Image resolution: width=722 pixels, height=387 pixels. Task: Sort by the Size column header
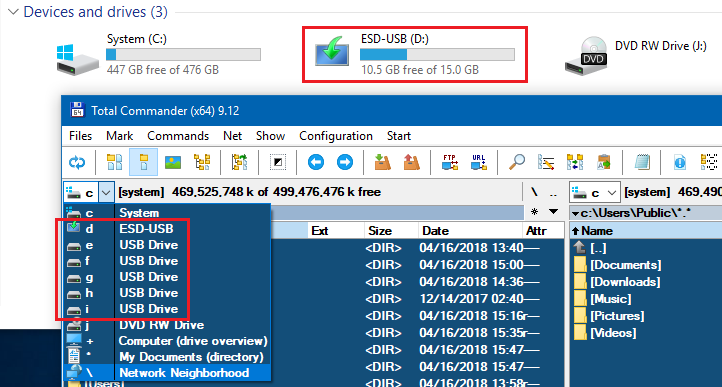391,230
